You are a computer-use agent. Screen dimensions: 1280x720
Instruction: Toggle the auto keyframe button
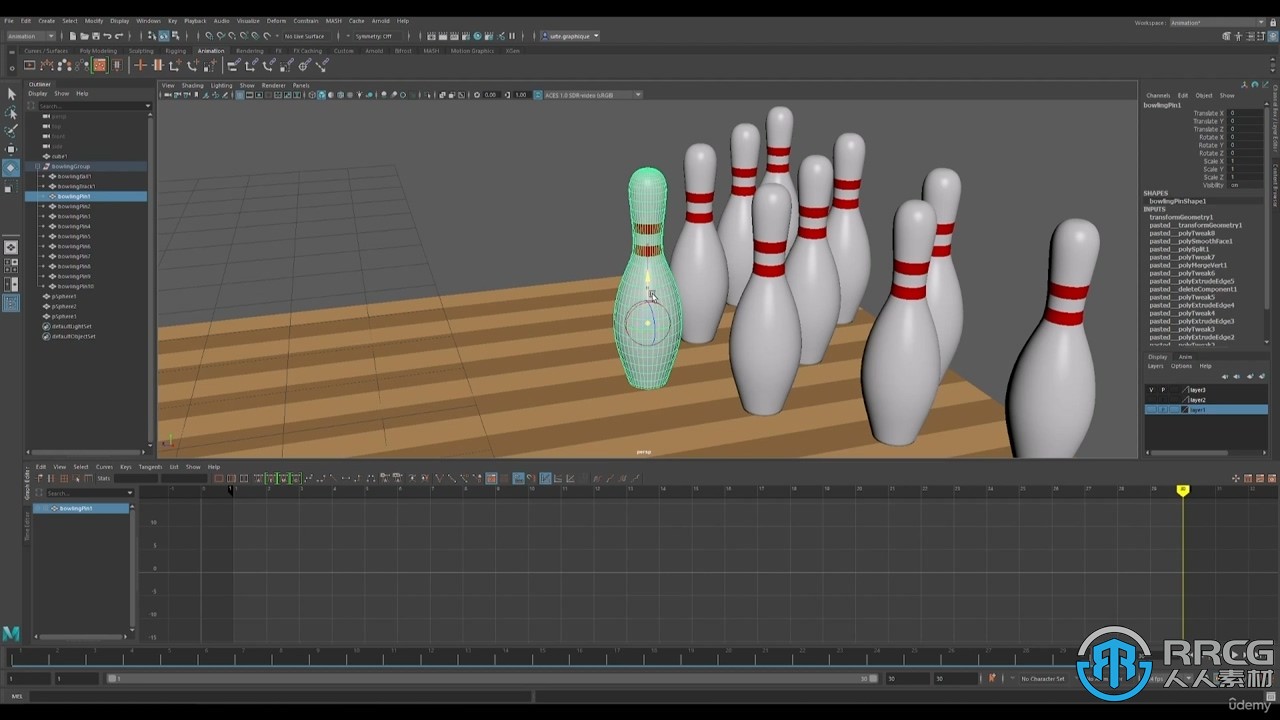[x=992, y=678]
